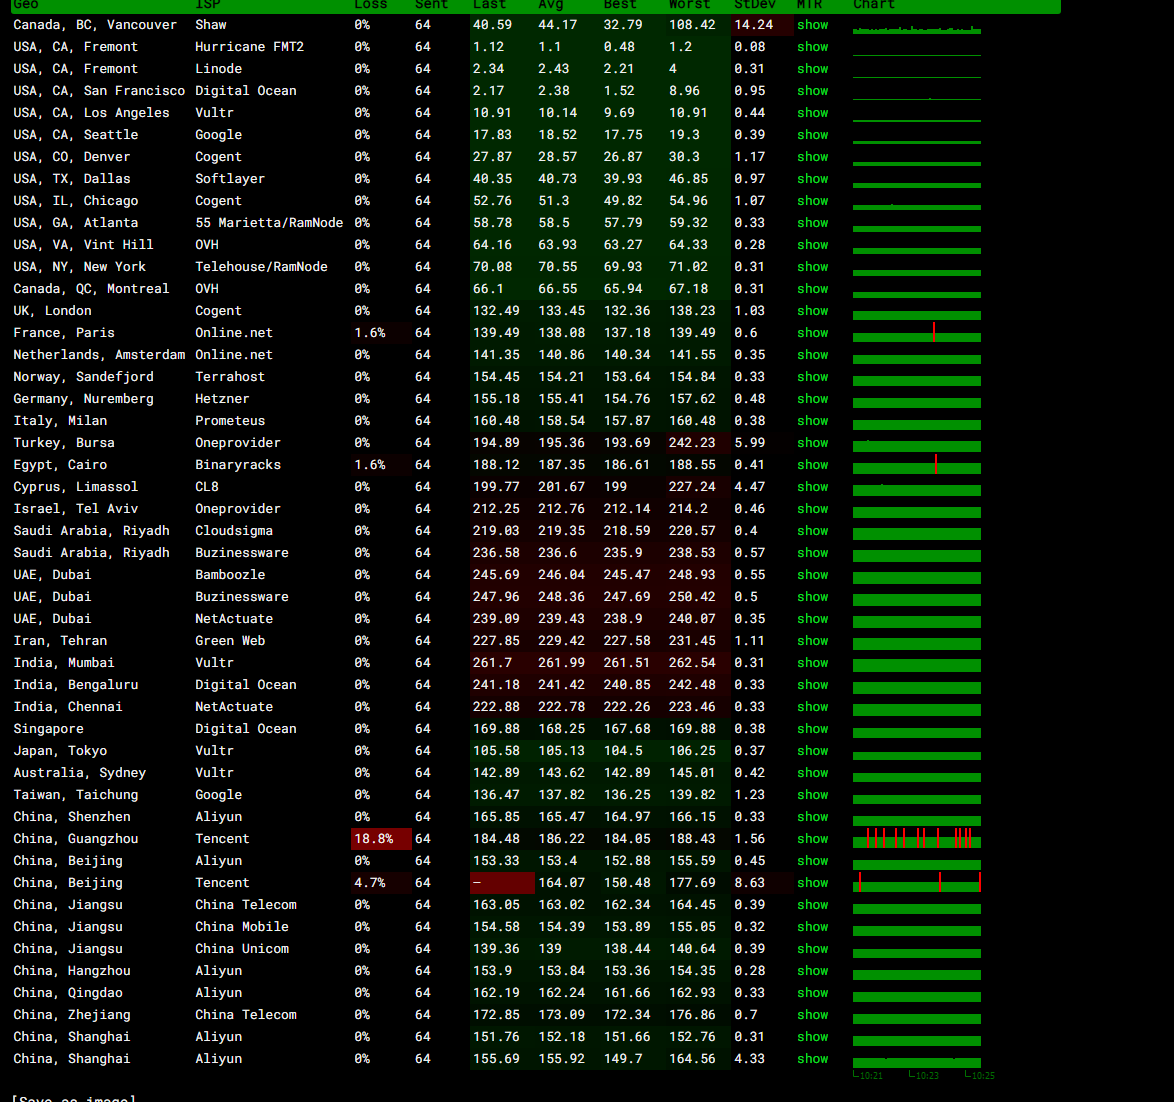Click the Save as image link
This screenshot has height=1102, width=1174.
[x=74, y=1098]
